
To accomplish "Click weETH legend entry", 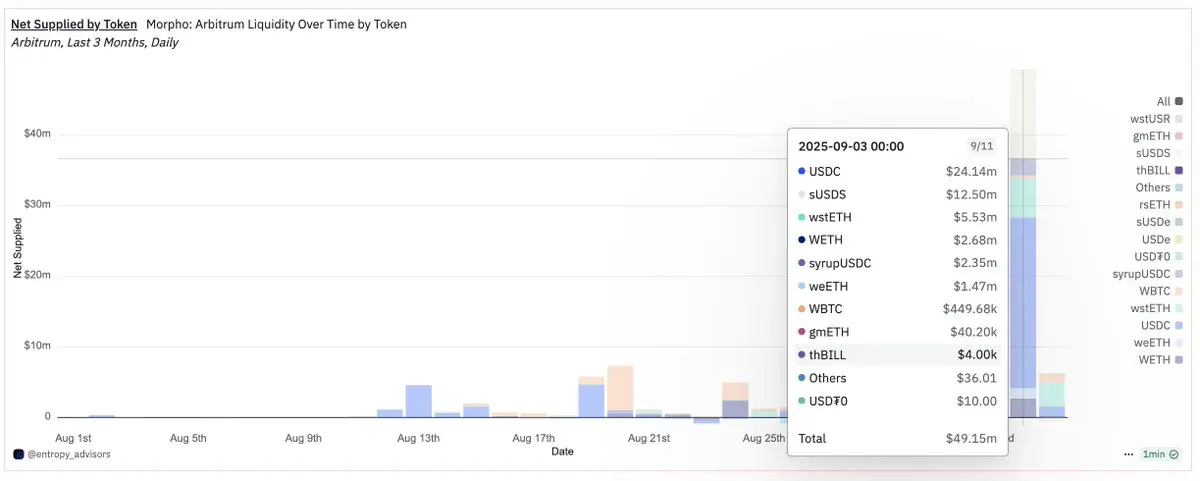I will click(x=1160, y=342).
